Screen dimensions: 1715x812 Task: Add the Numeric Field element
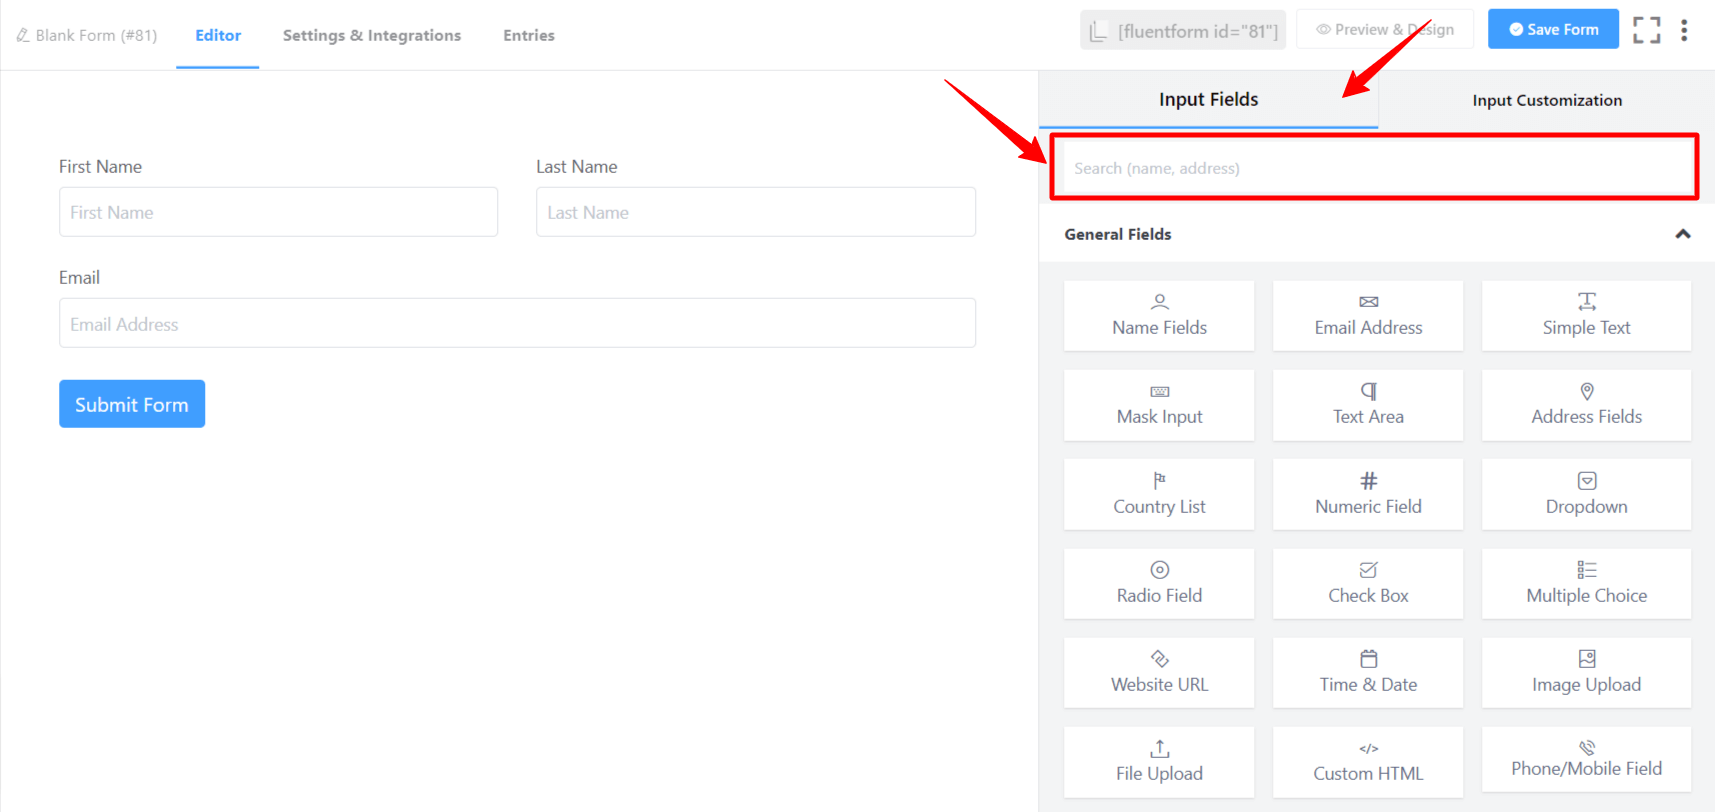(1368, 494)
